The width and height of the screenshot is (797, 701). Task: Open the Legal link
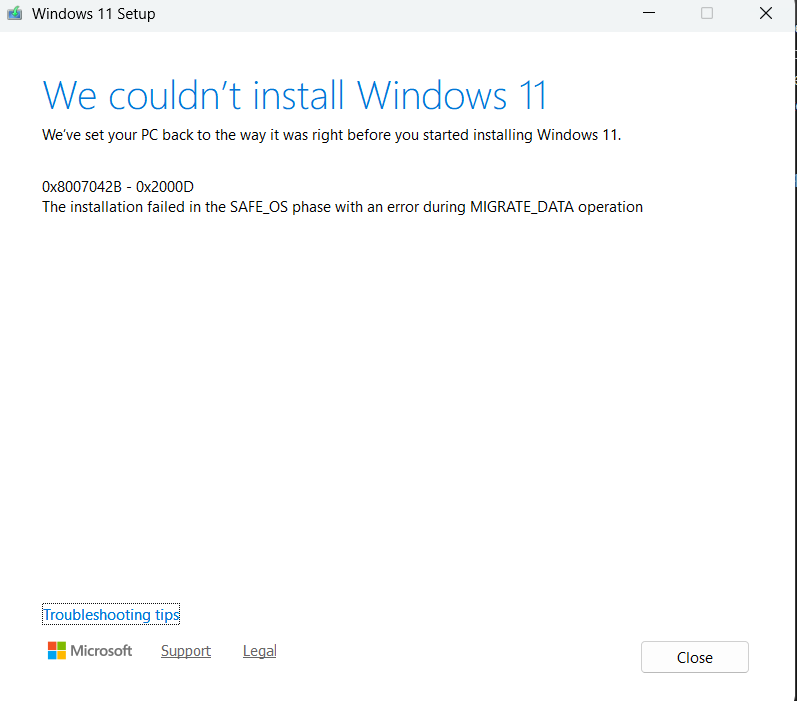[x=259, y=651]
